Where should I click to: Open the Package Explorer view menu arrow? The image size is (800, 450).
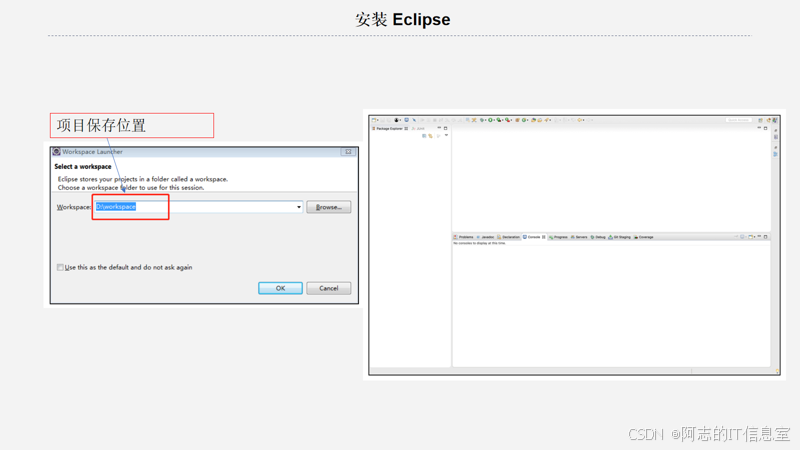tap(446, 135)
